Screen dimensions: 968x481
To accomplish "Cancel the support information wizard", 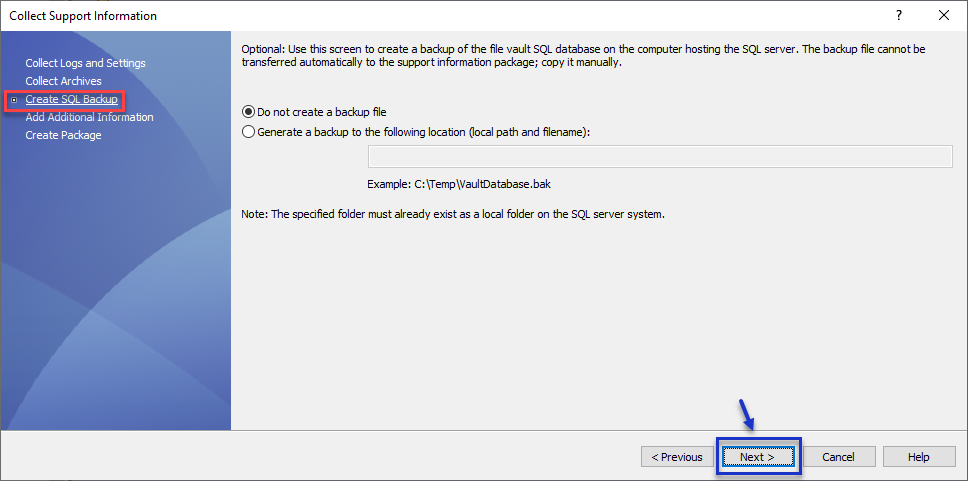I will (x=838, y=457).
